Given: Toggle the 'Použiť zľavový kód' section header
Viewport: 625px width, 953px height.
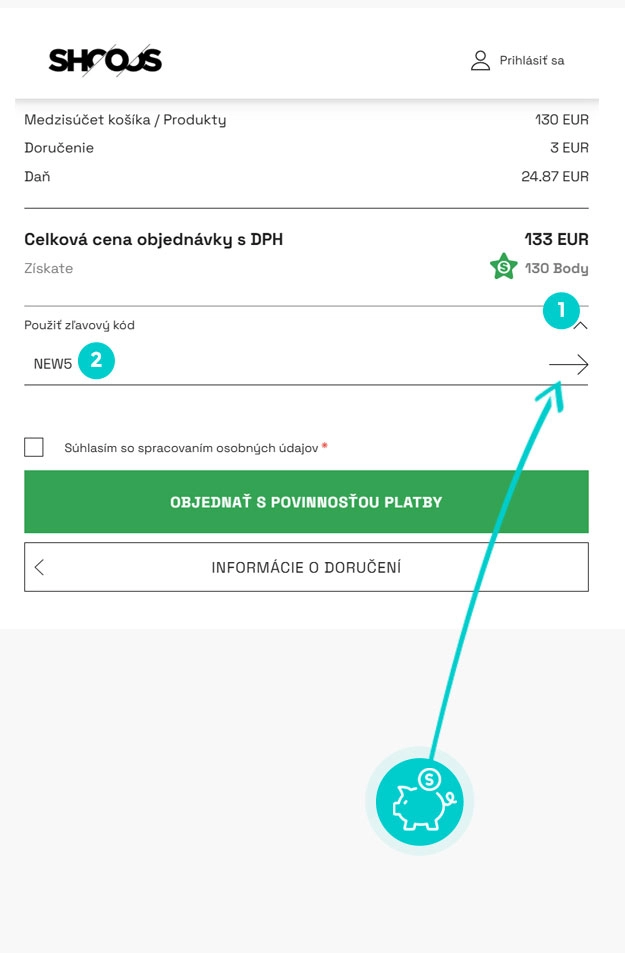Looking at the screenshot, I should tap(80, 325).
